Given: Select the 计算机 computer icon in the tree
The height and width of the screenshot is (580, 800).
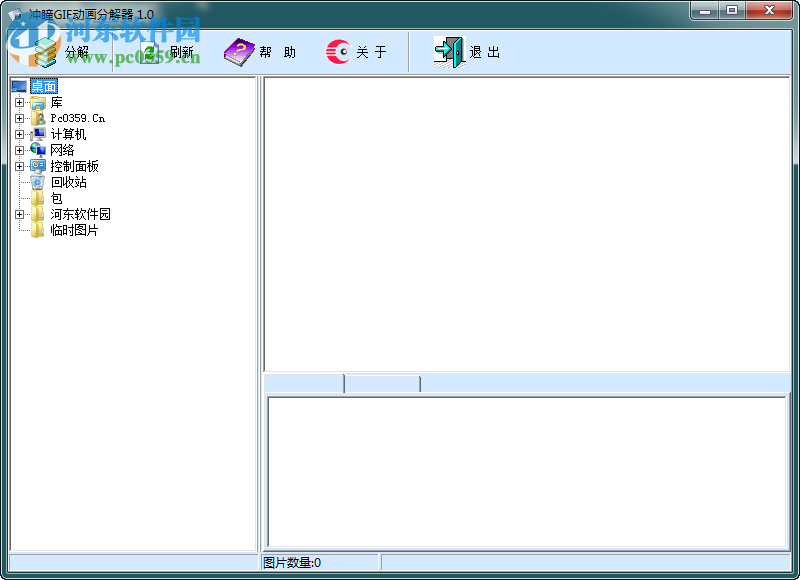Looking at the screenshot, I should point(40,135).
